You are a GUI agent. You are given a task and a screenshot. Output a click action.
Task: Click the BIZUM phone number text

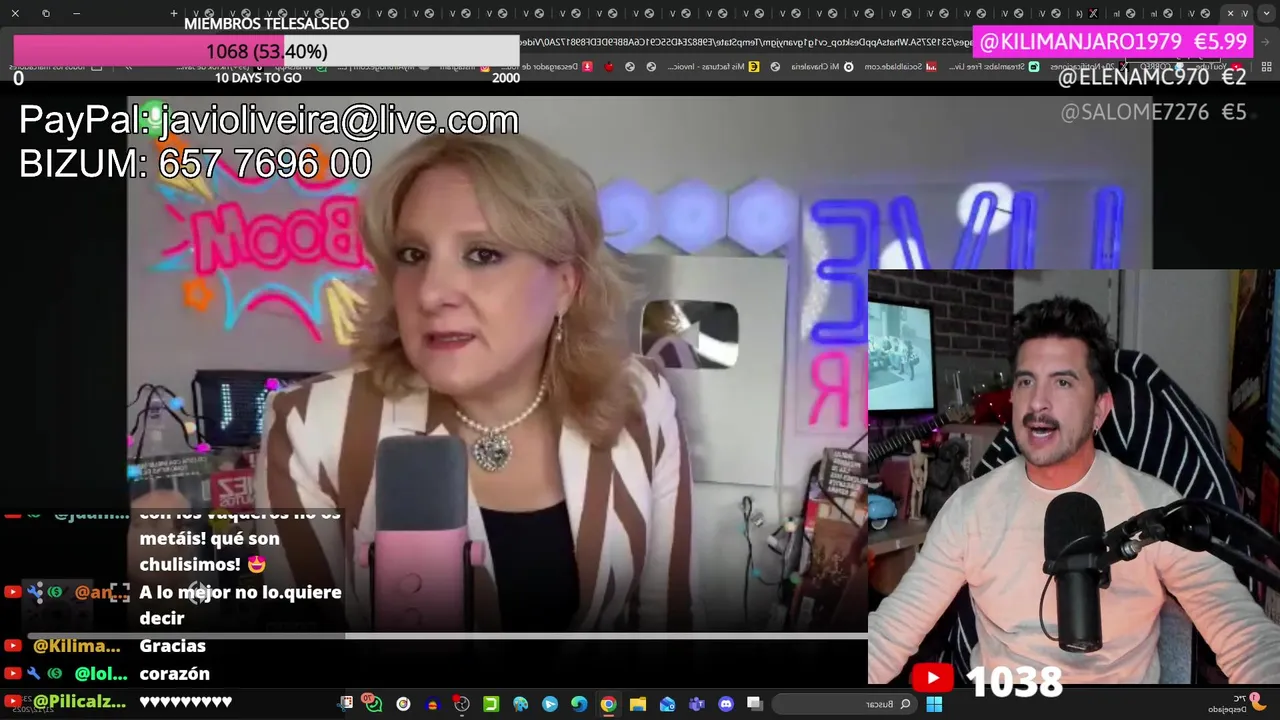coord(195,164)
